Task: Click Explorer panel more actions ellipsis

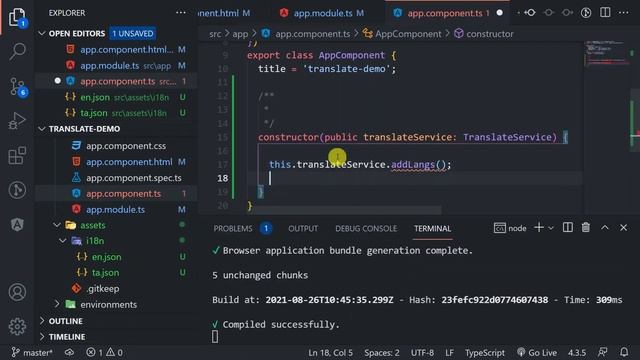Action: (x=180, y=13)
